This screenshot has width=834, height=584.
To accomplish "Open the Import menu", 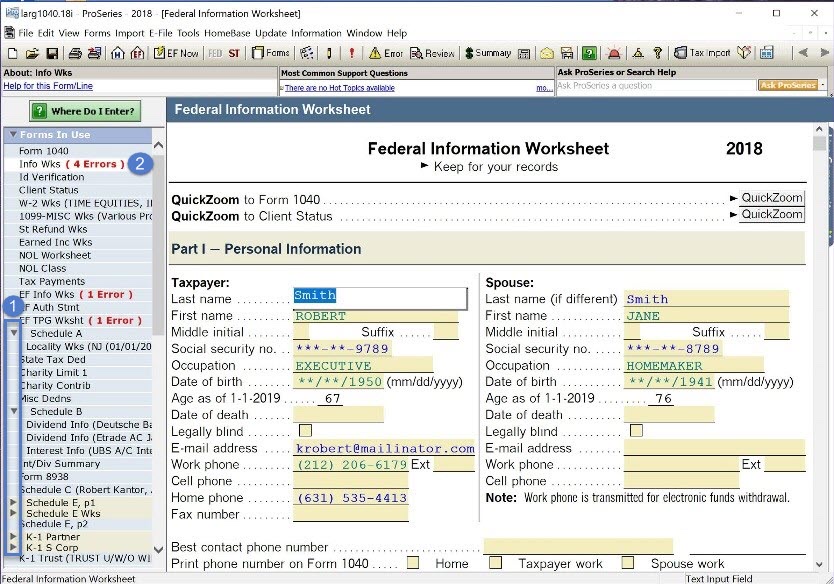I will [129, 33].
